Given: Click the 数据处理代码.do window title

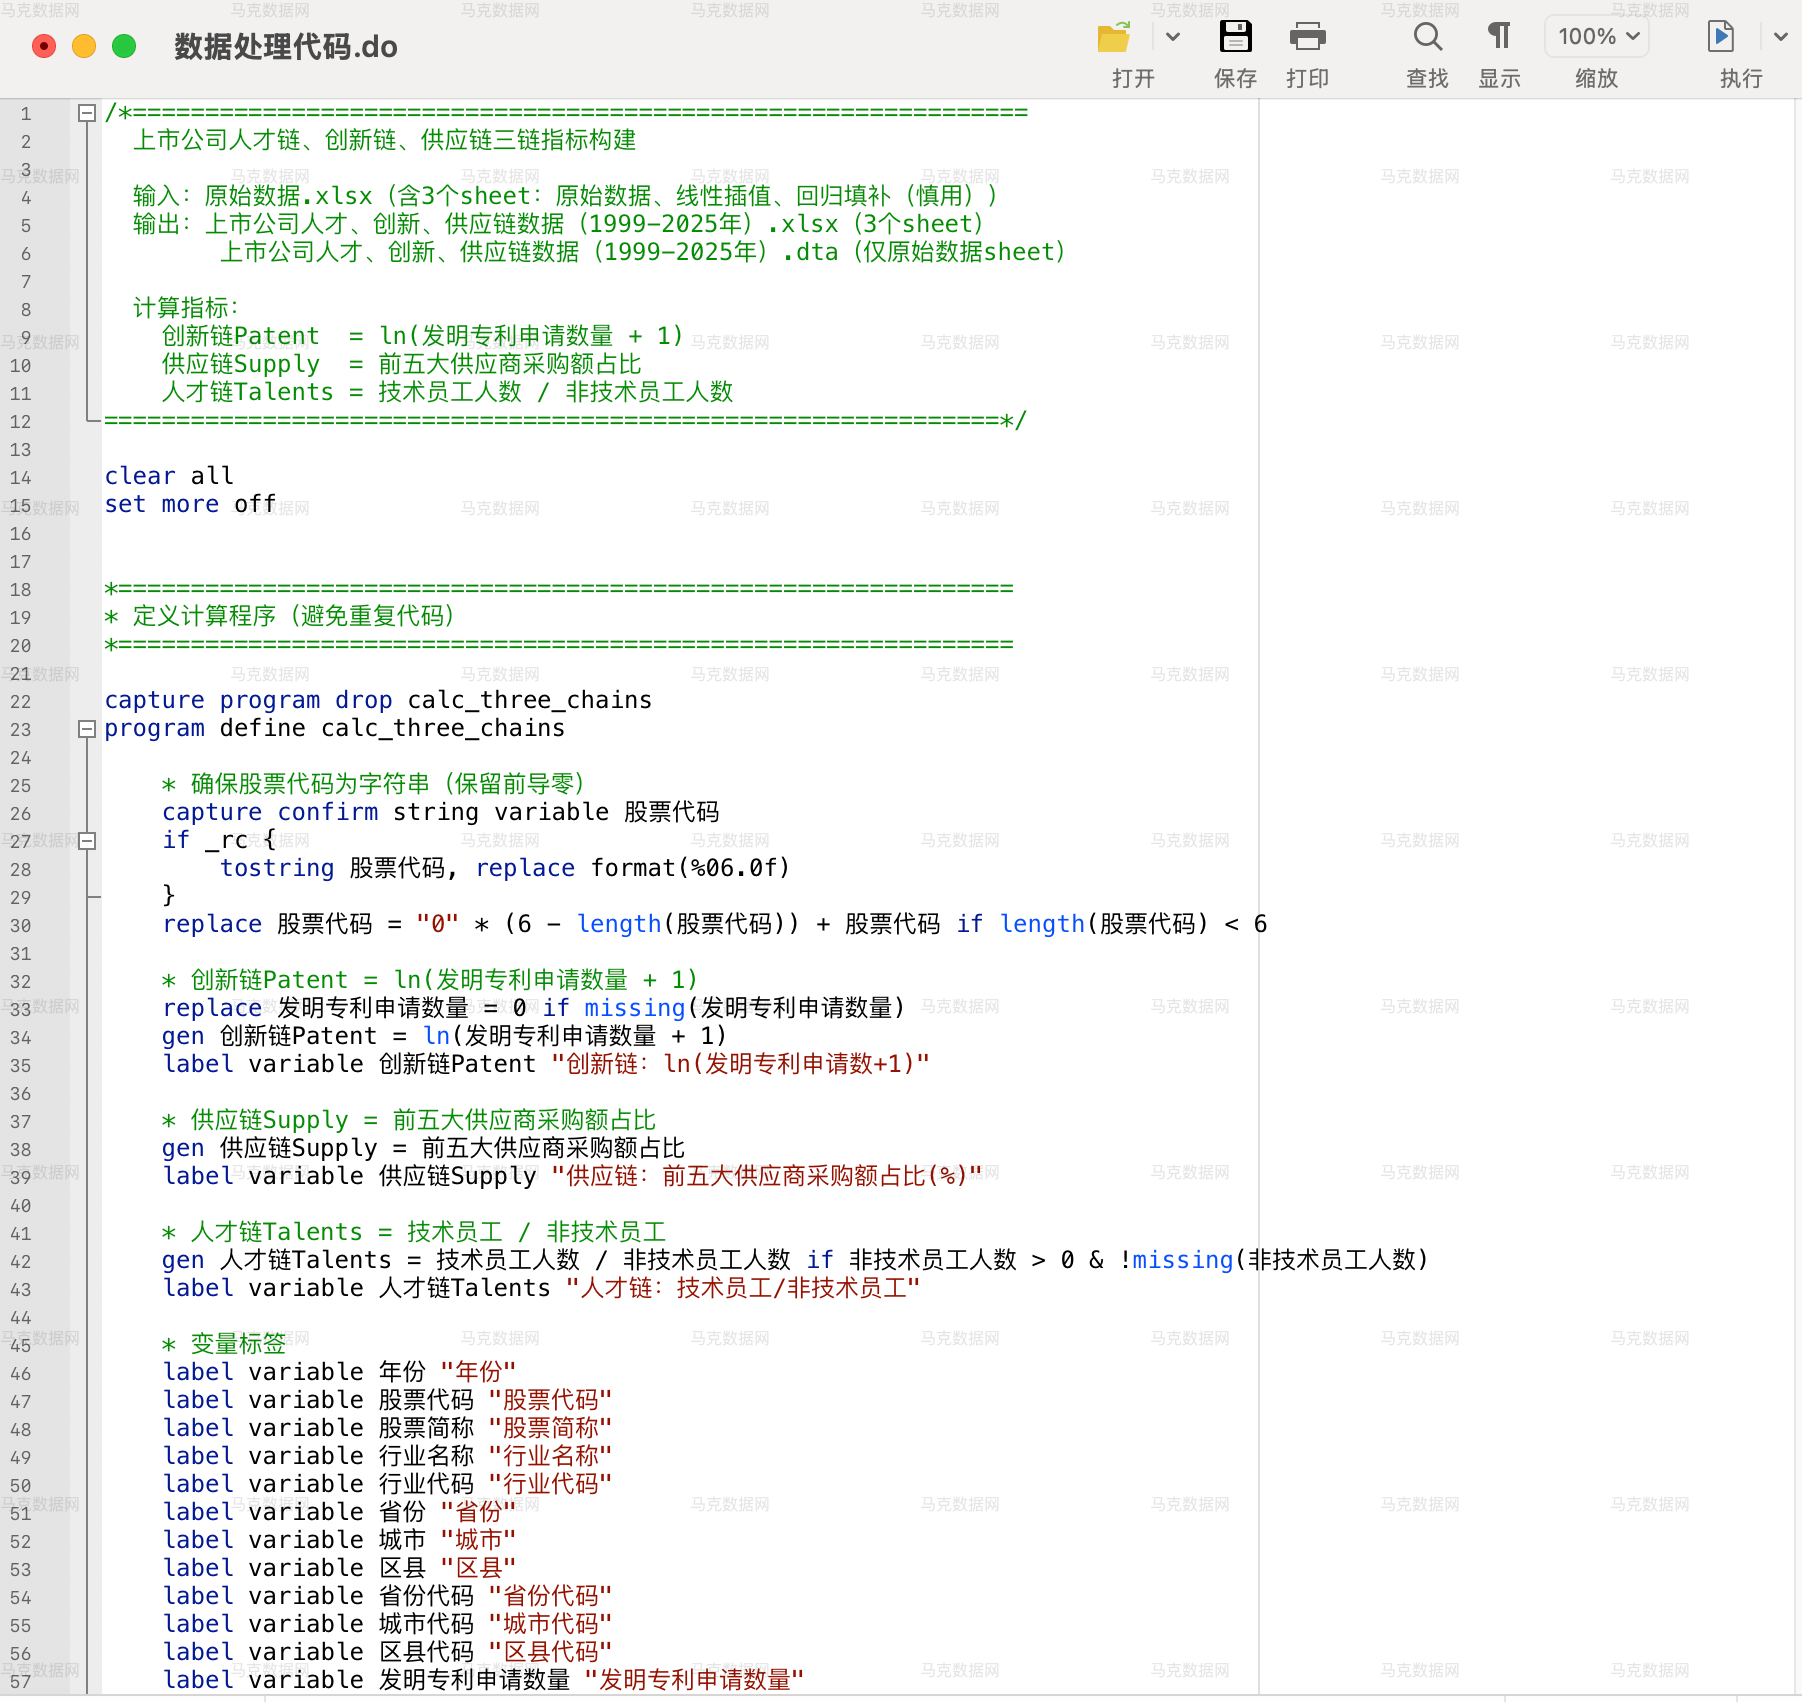Looking at the screenshot, I should coord(286,47).
